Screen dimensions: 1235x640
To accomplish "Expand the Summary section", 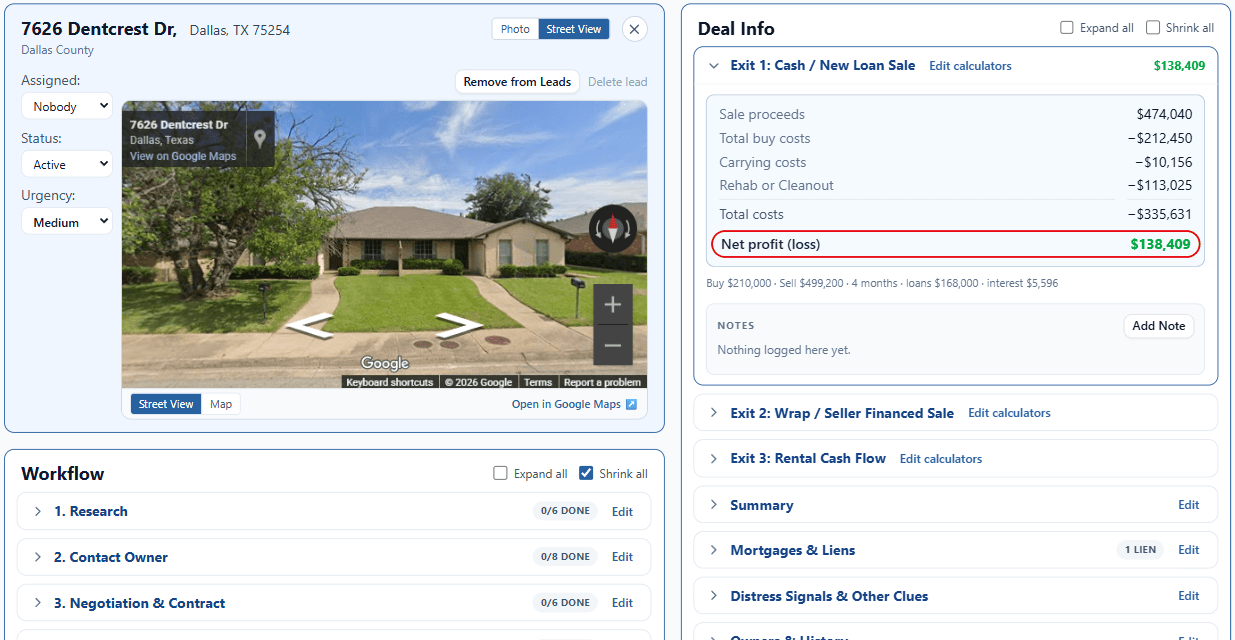I will click(714, 505).
